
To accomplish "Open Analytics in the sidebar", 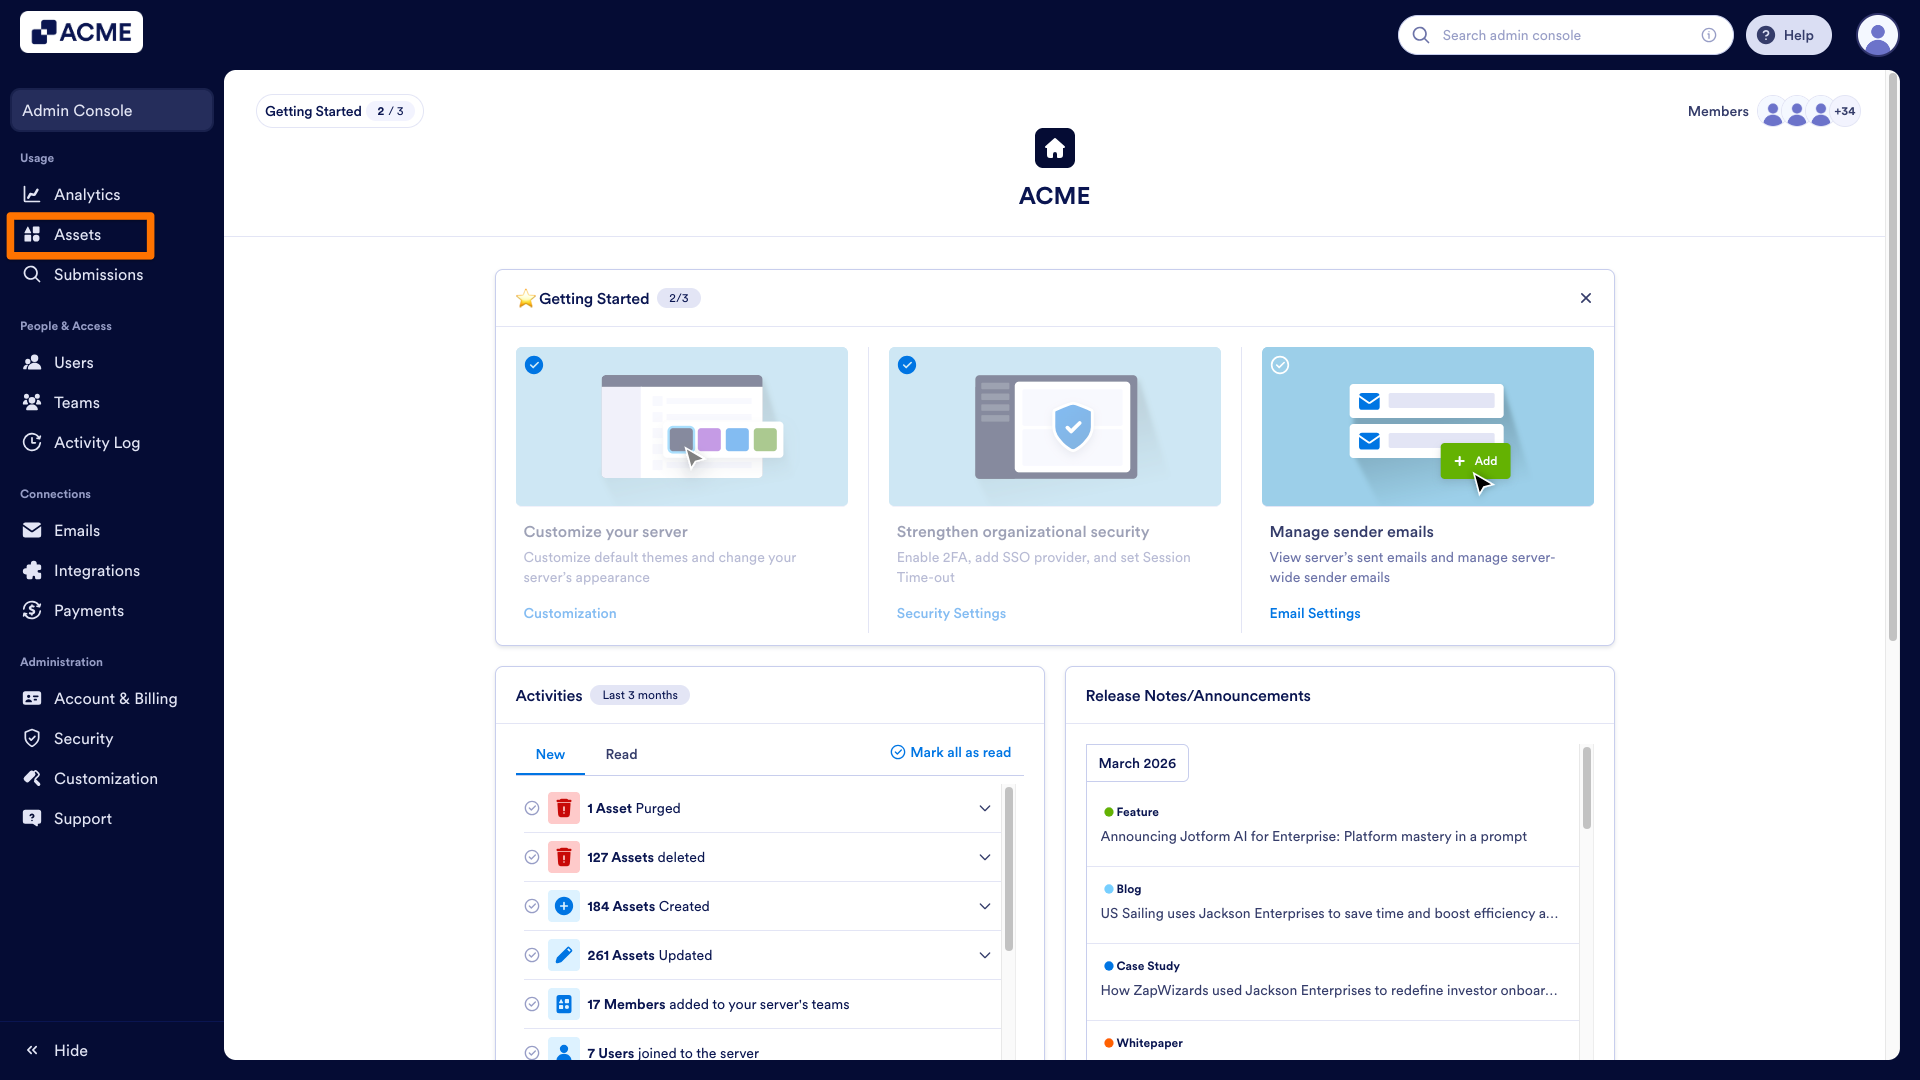I will [87, 194].
